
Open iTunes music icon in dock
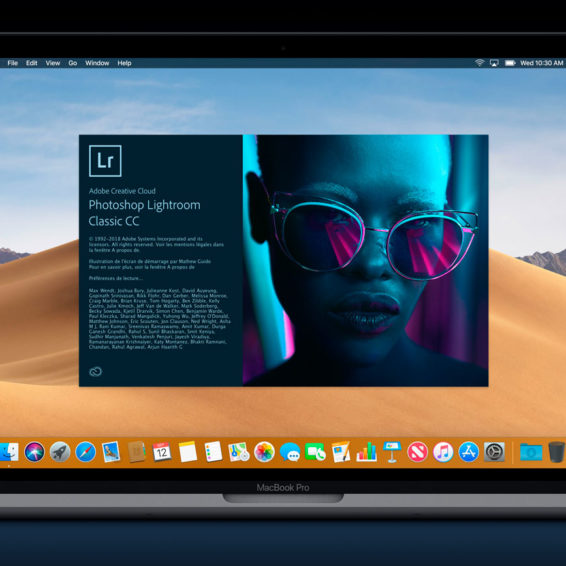443,452
